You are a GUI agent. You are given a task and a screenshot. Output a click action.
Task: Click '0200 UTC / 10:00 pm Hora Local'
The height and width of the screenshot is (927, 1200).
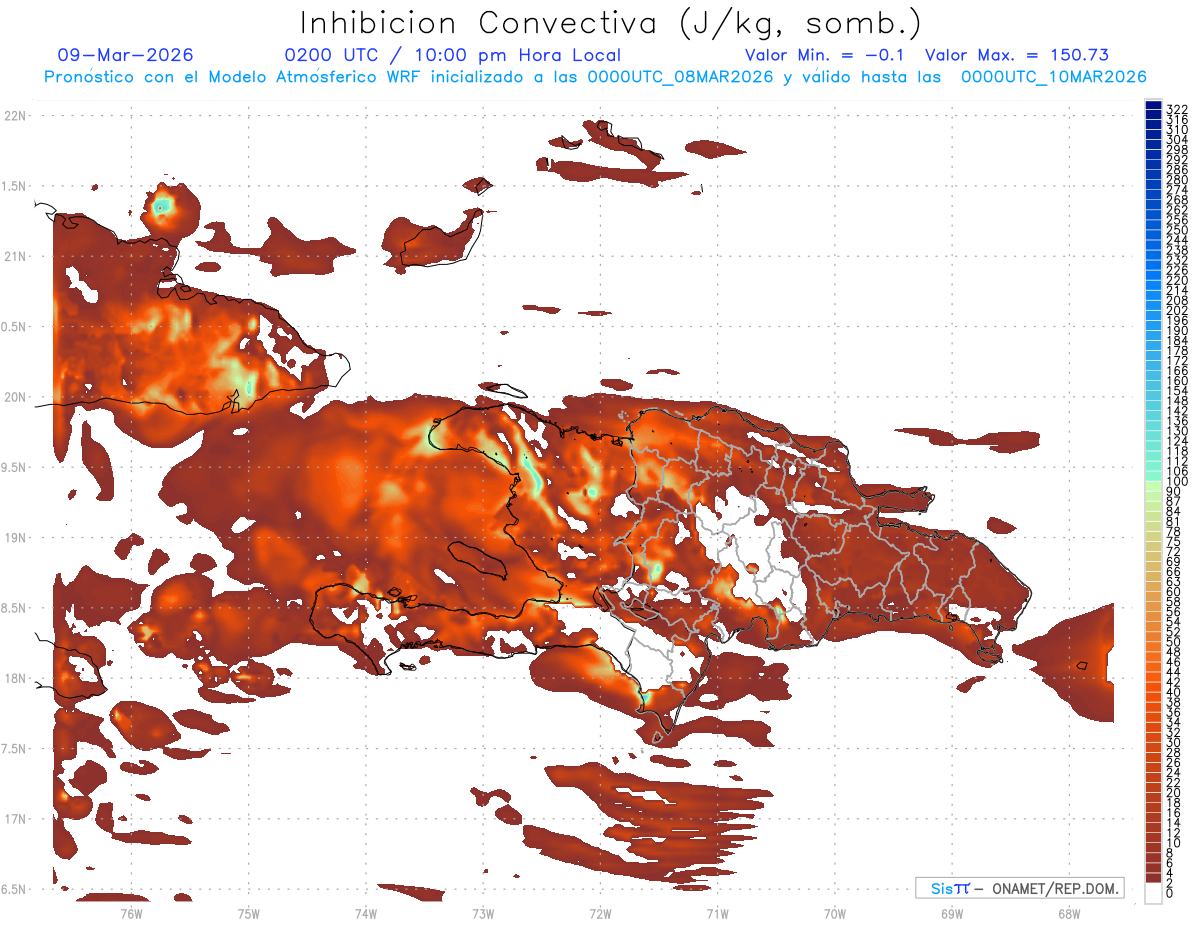[x=453, y=56]
